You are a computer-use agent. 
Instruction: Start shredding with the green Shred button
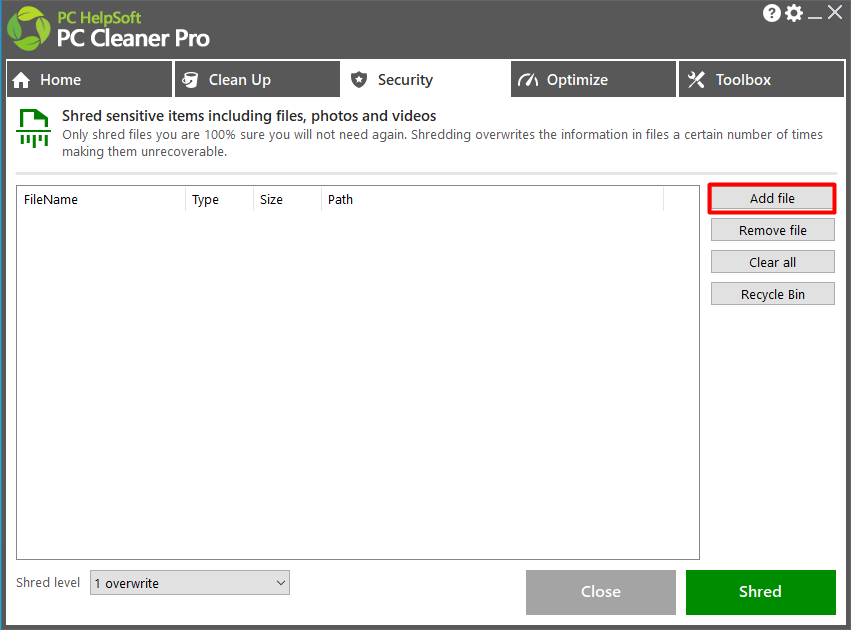pyautogui.click(x=761, y=592)
